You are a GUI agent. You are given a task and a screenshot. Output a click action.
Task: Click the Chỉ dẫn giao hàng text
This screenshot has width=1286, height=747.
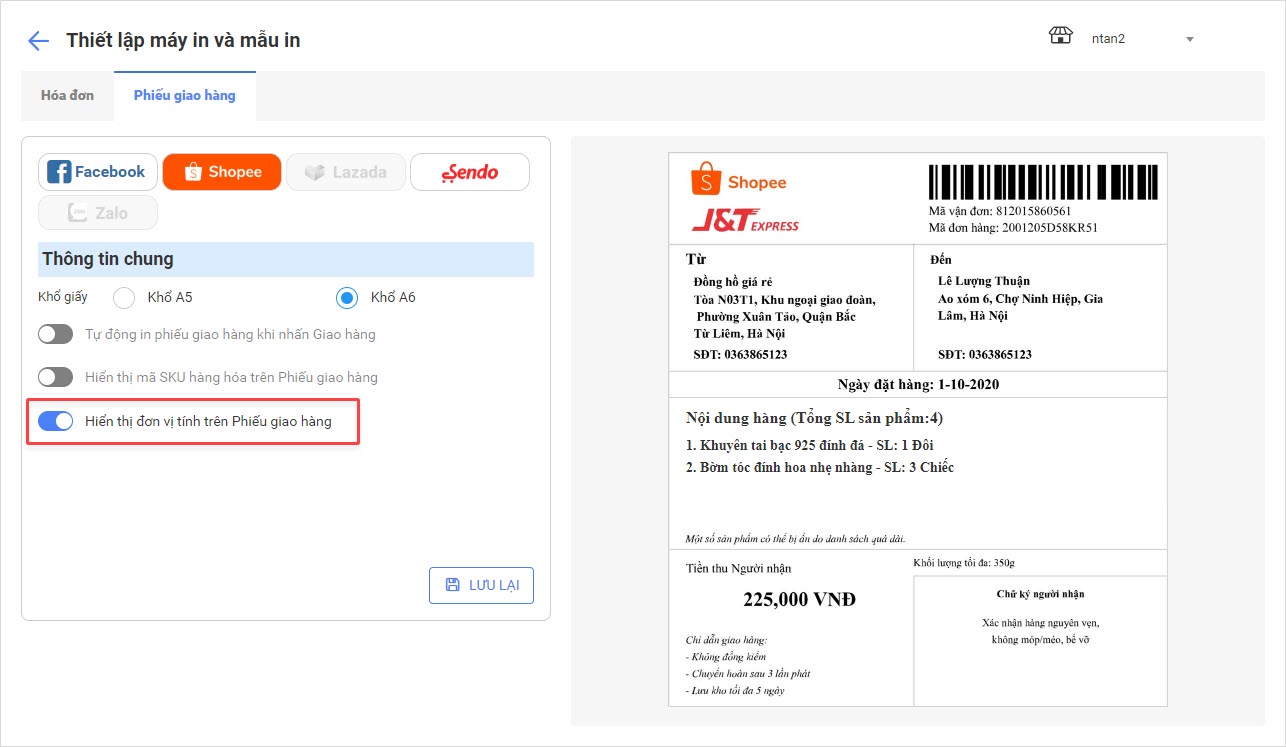pyautogui.click(x=726, y=640)
